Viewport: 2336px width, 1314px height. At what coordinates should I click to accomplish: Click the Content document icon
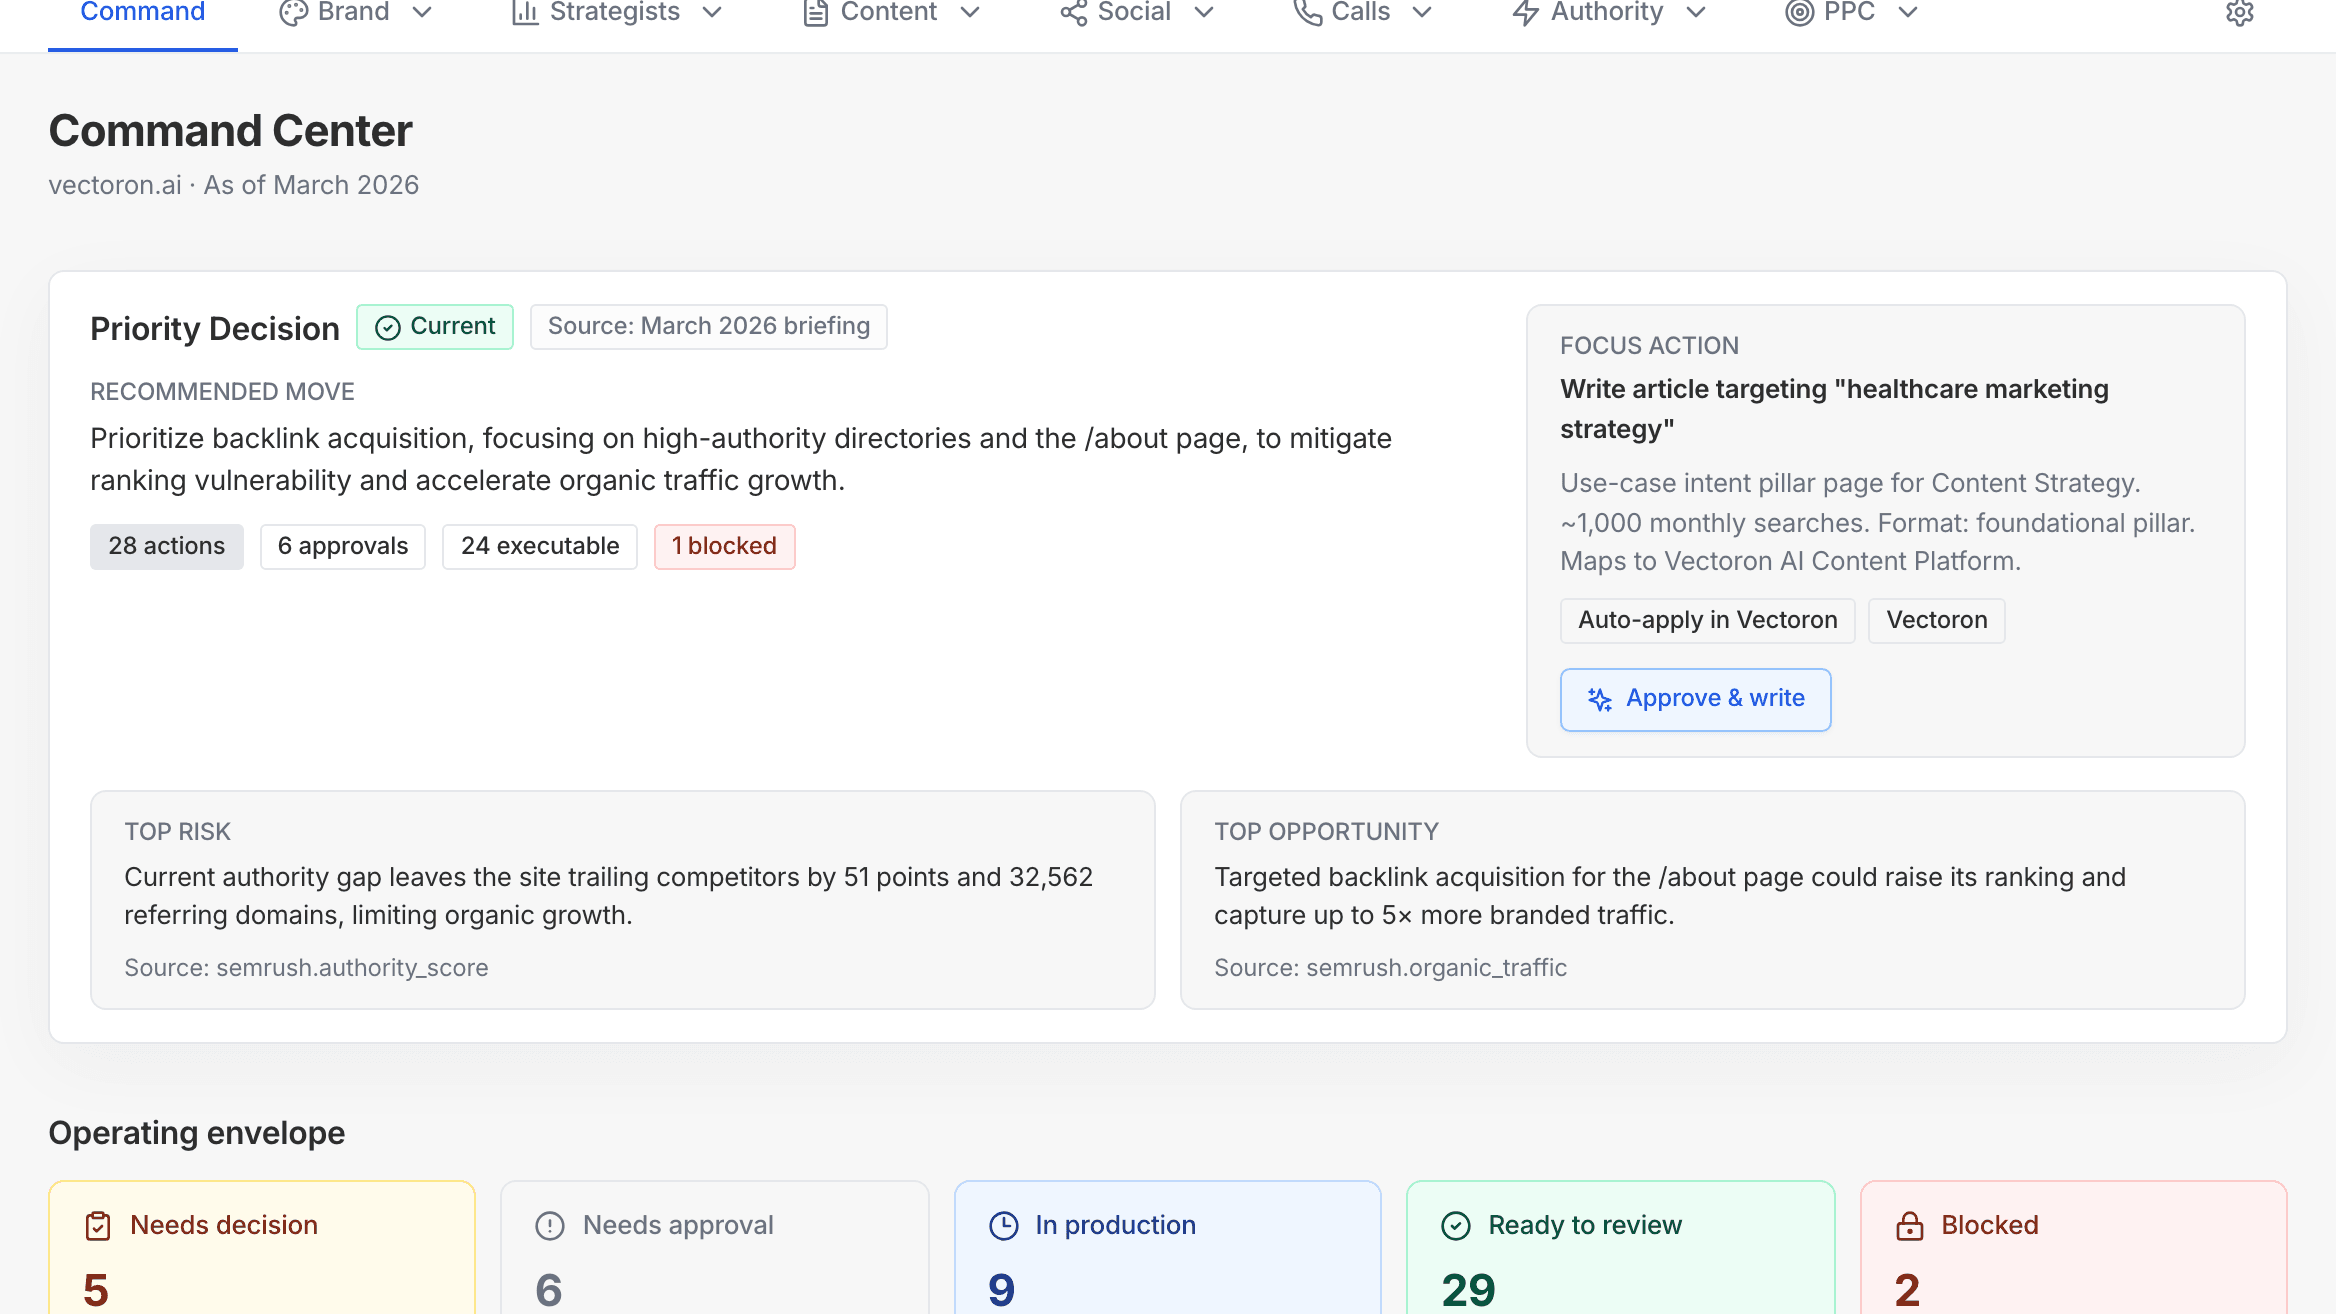click(x=815, y=13)
